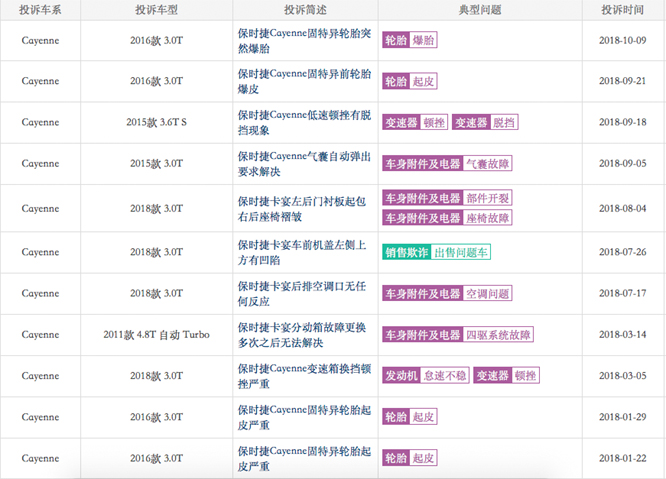Click the 座椅故障 tag
This screenshot has height=479, width=666.
click(x=488, y=217)
